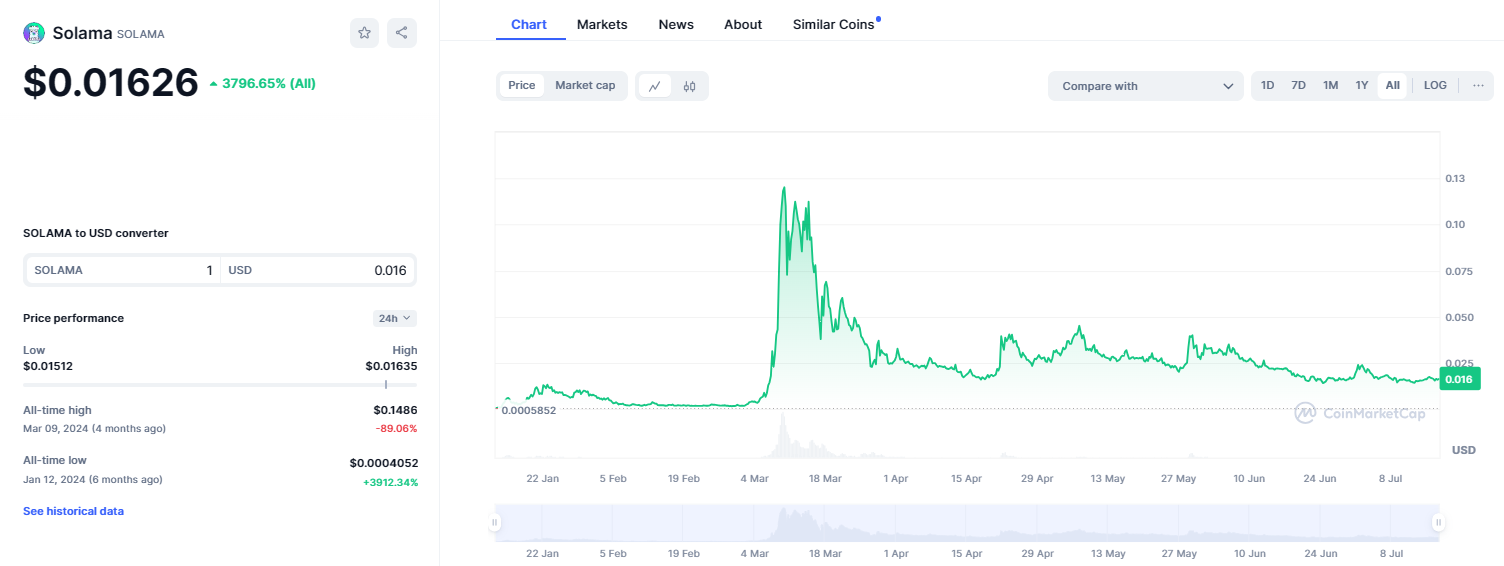
Task: Select the 1Y time range
Action: tap(1361, 86)
